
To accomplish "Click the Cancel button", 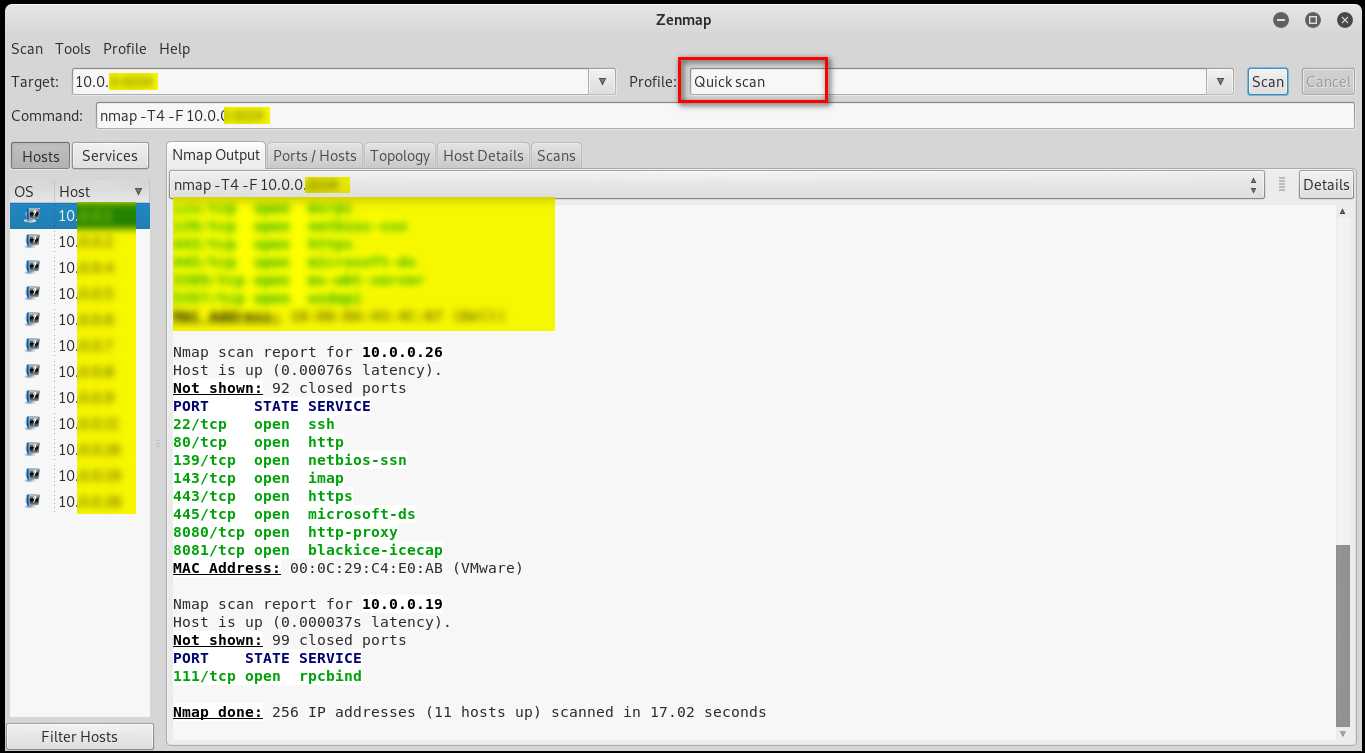I will (x=1328, y=82).
